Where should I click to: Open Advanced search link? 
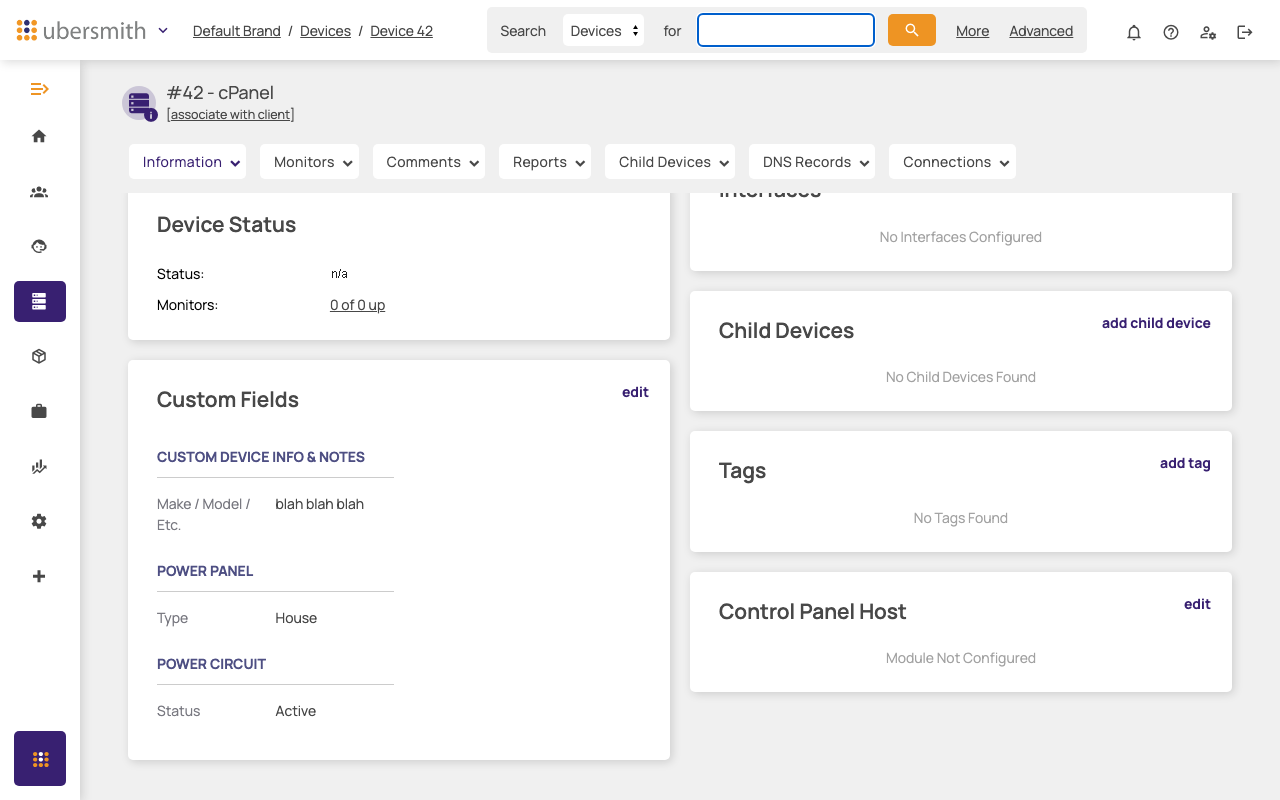click(1041, 31)
